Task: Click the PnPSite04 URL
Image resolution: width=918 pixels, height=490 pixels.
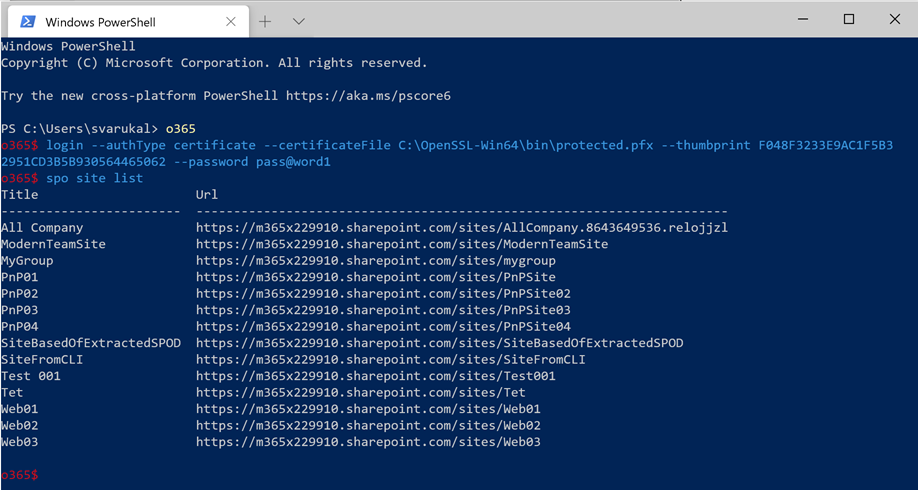Action: tap(383, 326)
